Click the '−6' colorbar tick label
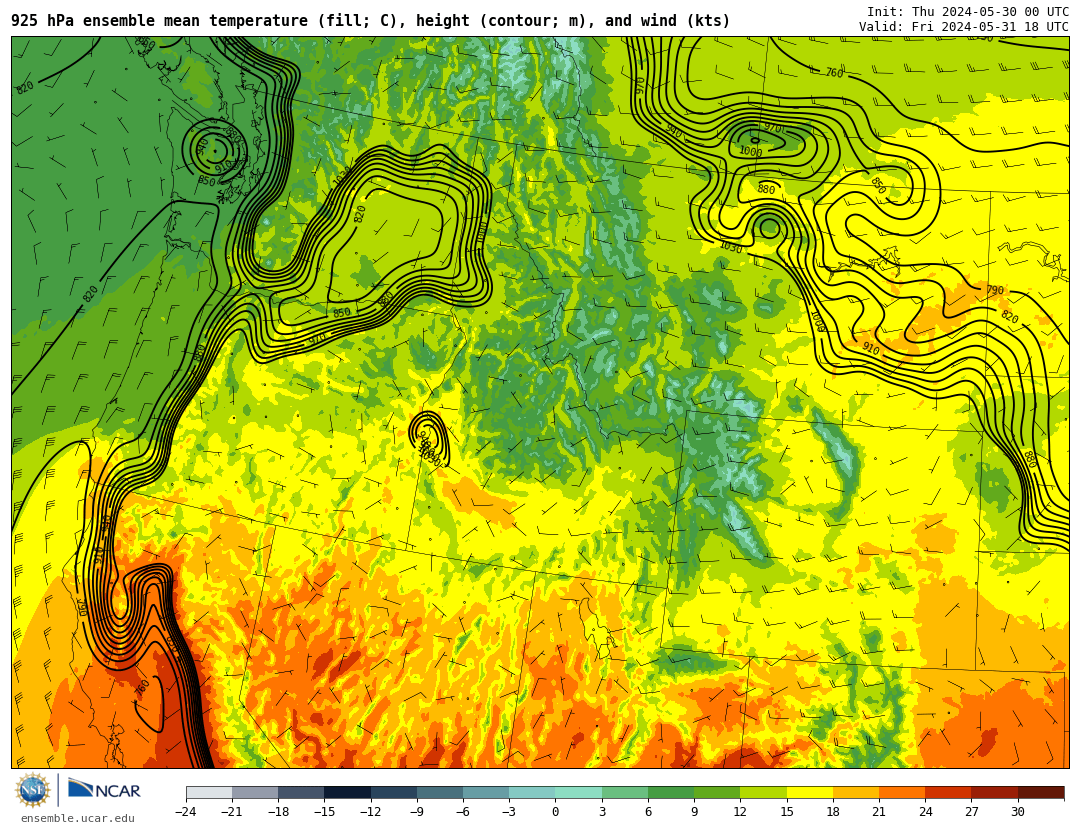1080x831 pixels. [463, 812]
